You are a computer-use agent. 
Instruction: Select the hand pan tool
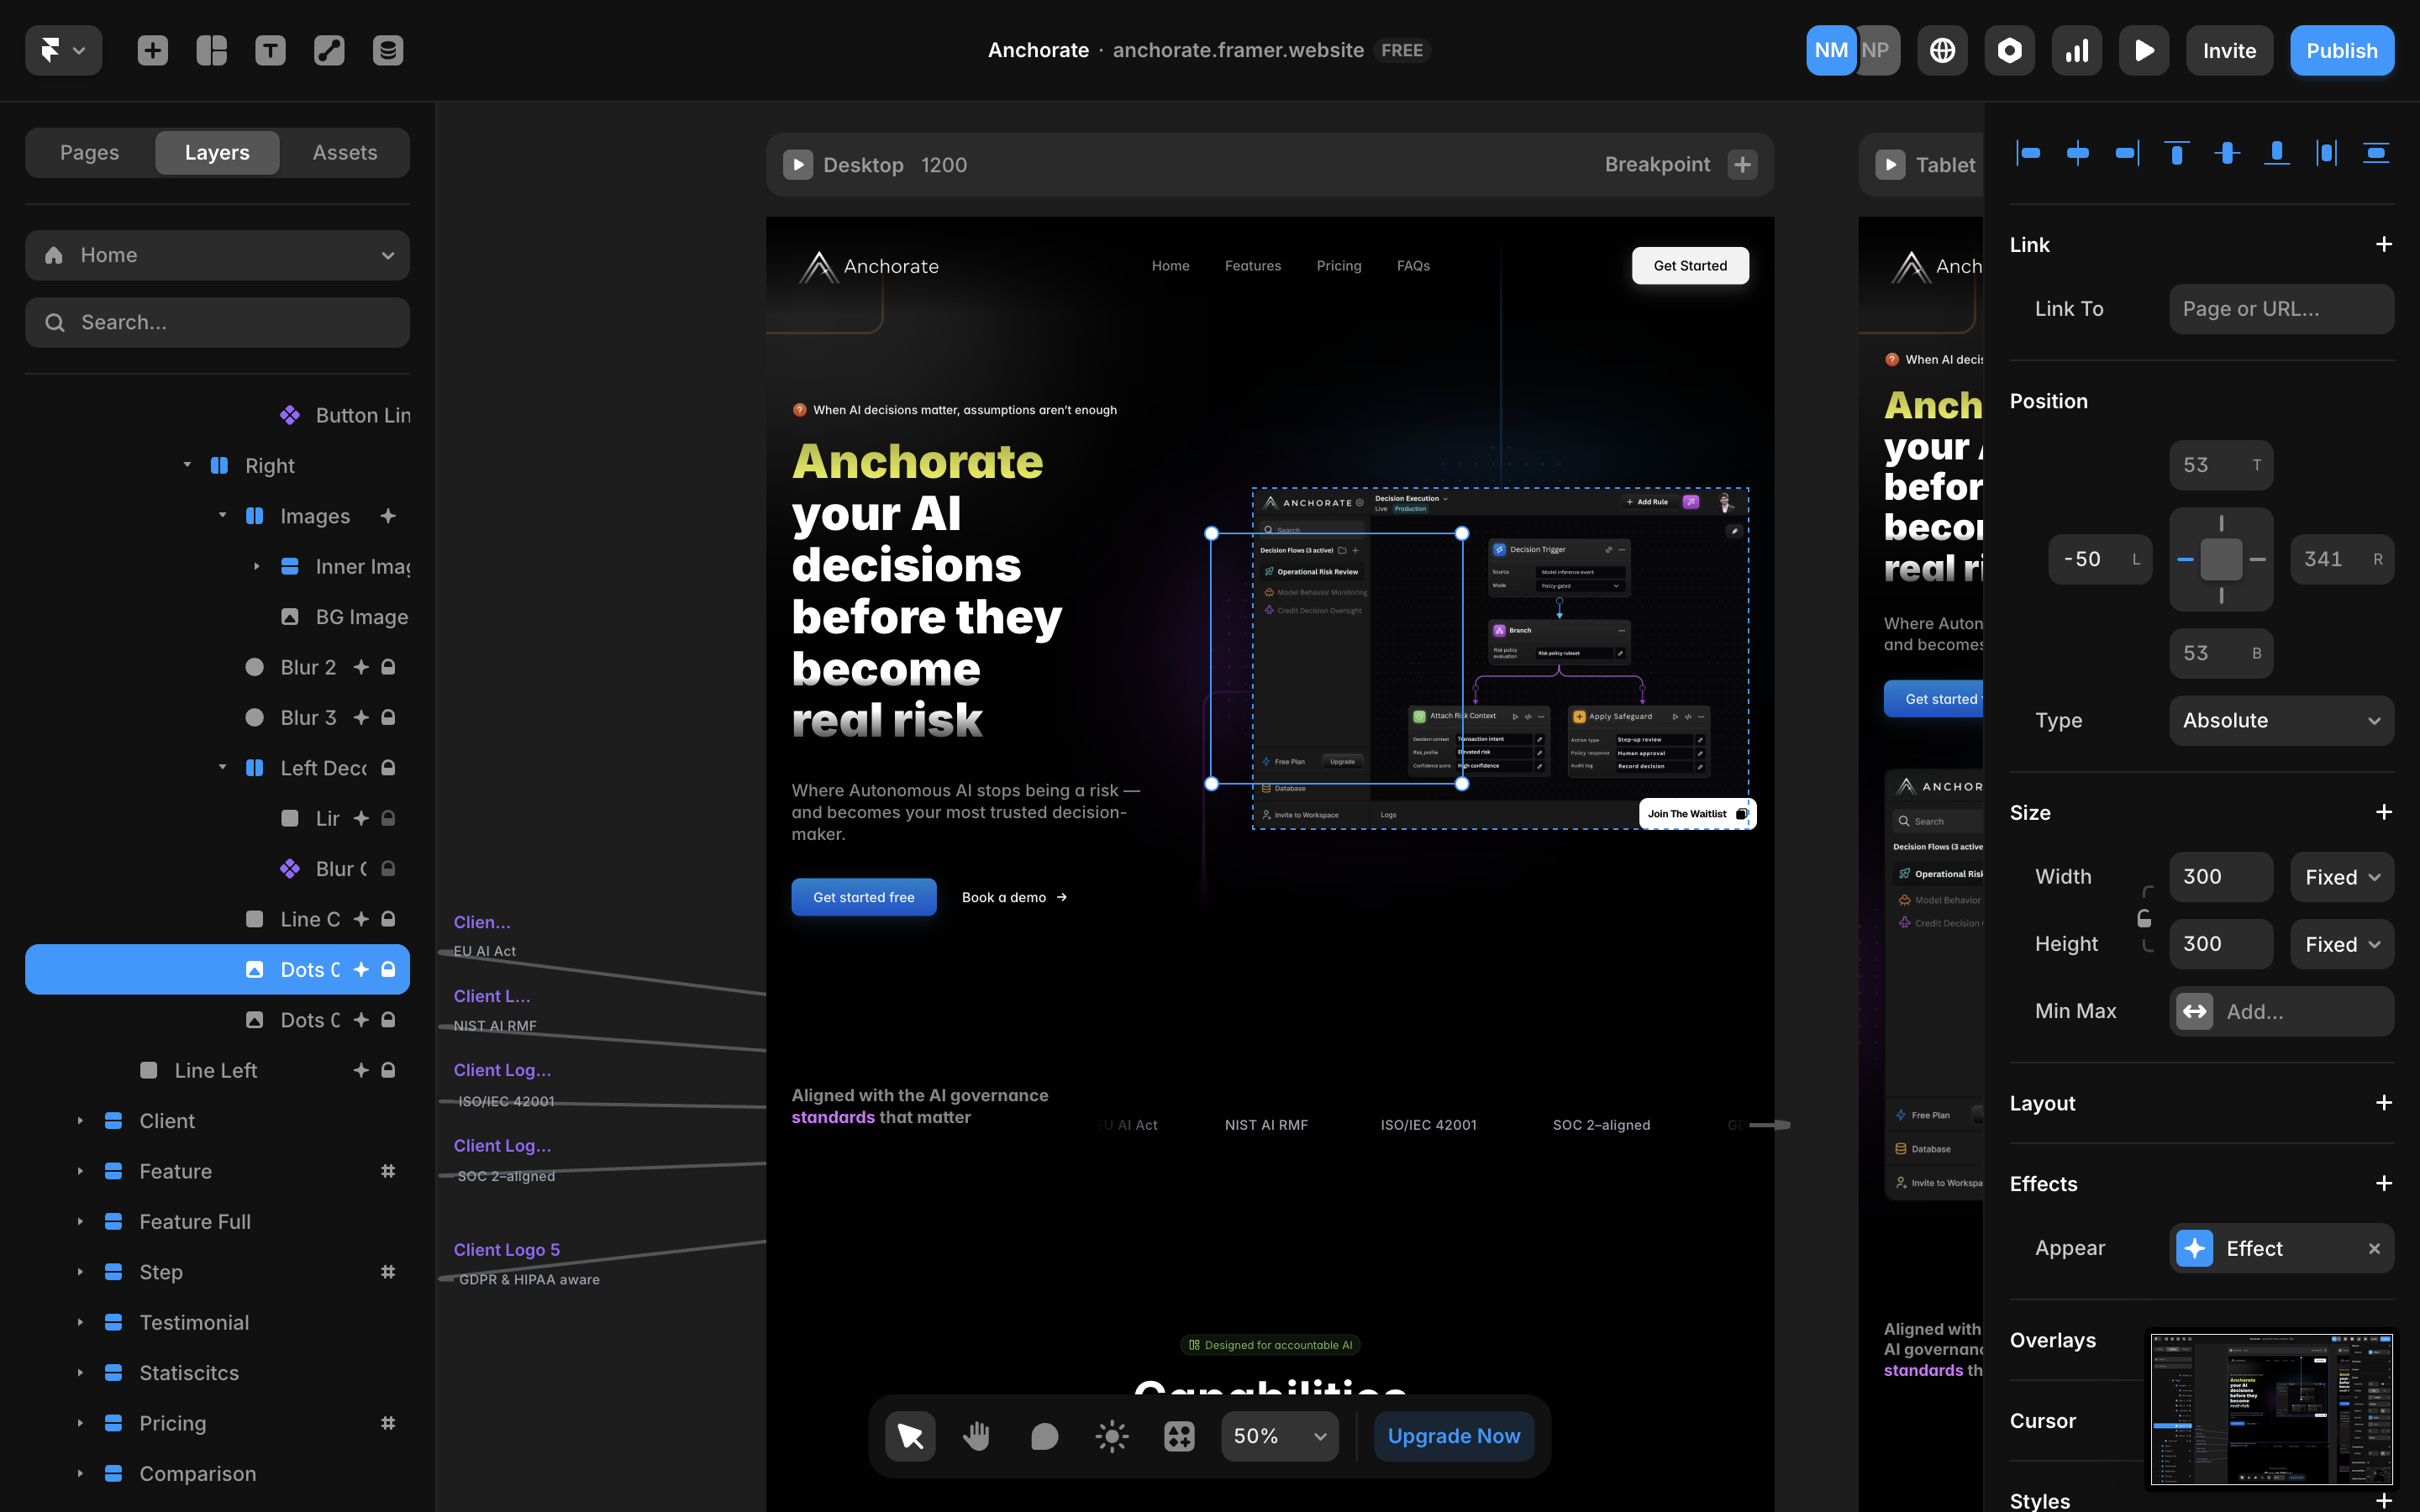(977, 1436)
